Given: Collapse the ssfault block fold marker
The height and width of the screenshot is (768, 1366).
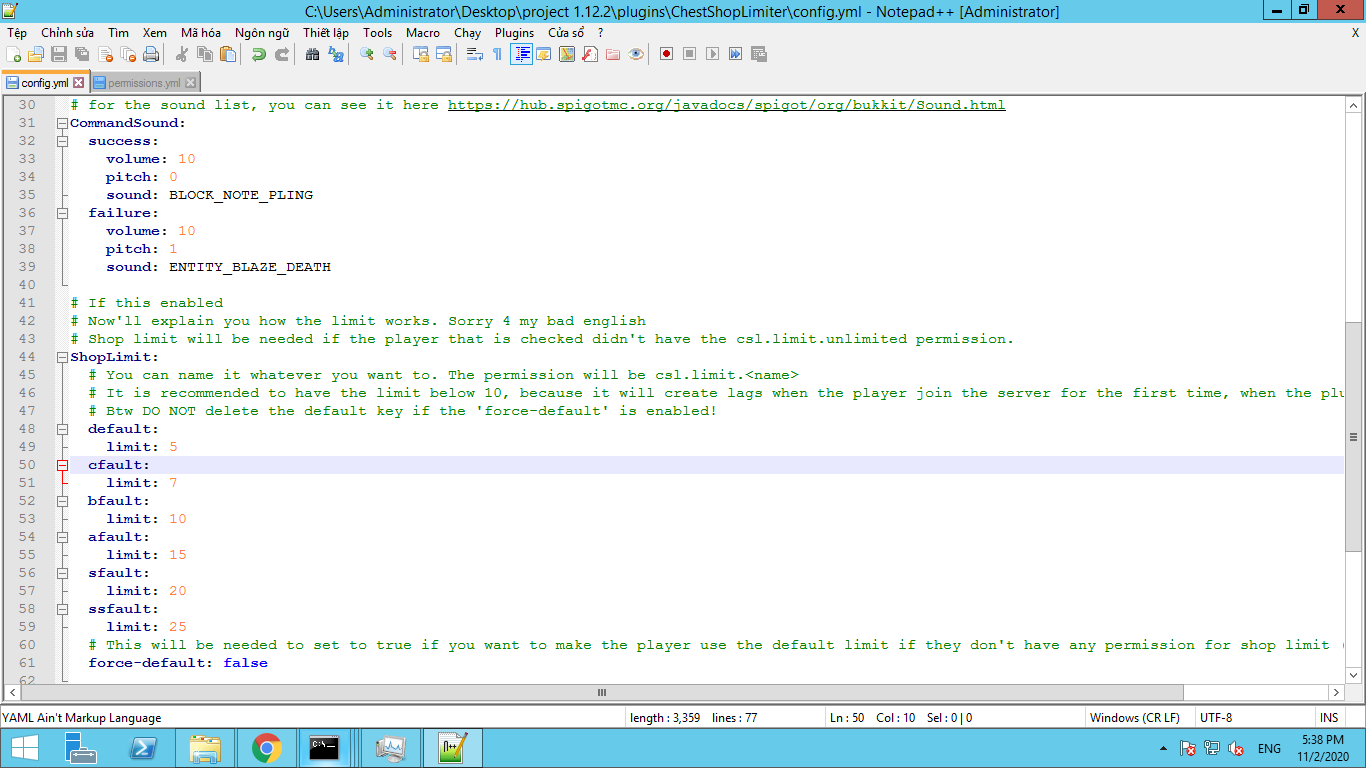Looking at the screenshot, I should click(x=62, y=609).
